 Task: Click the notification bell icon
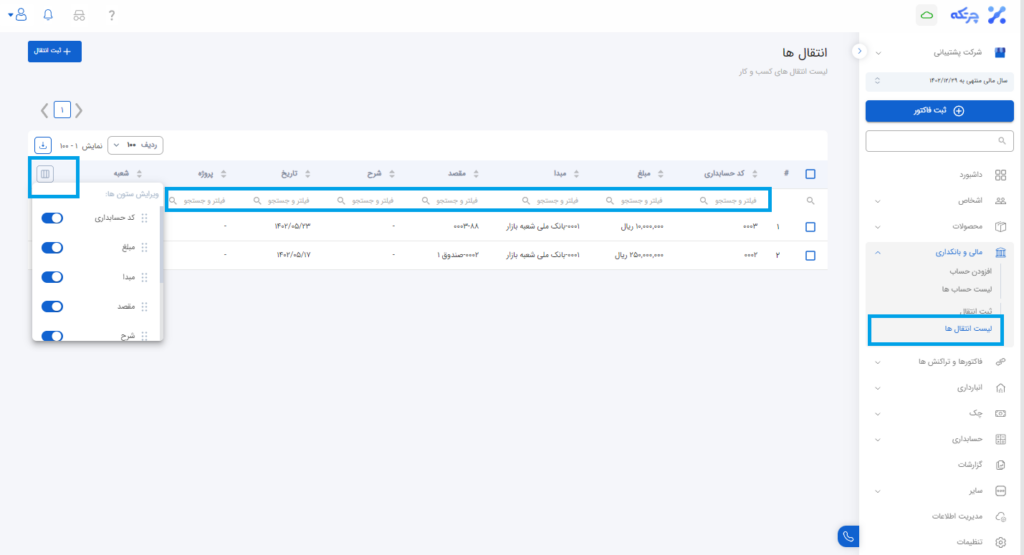click(x=48, y=14)
